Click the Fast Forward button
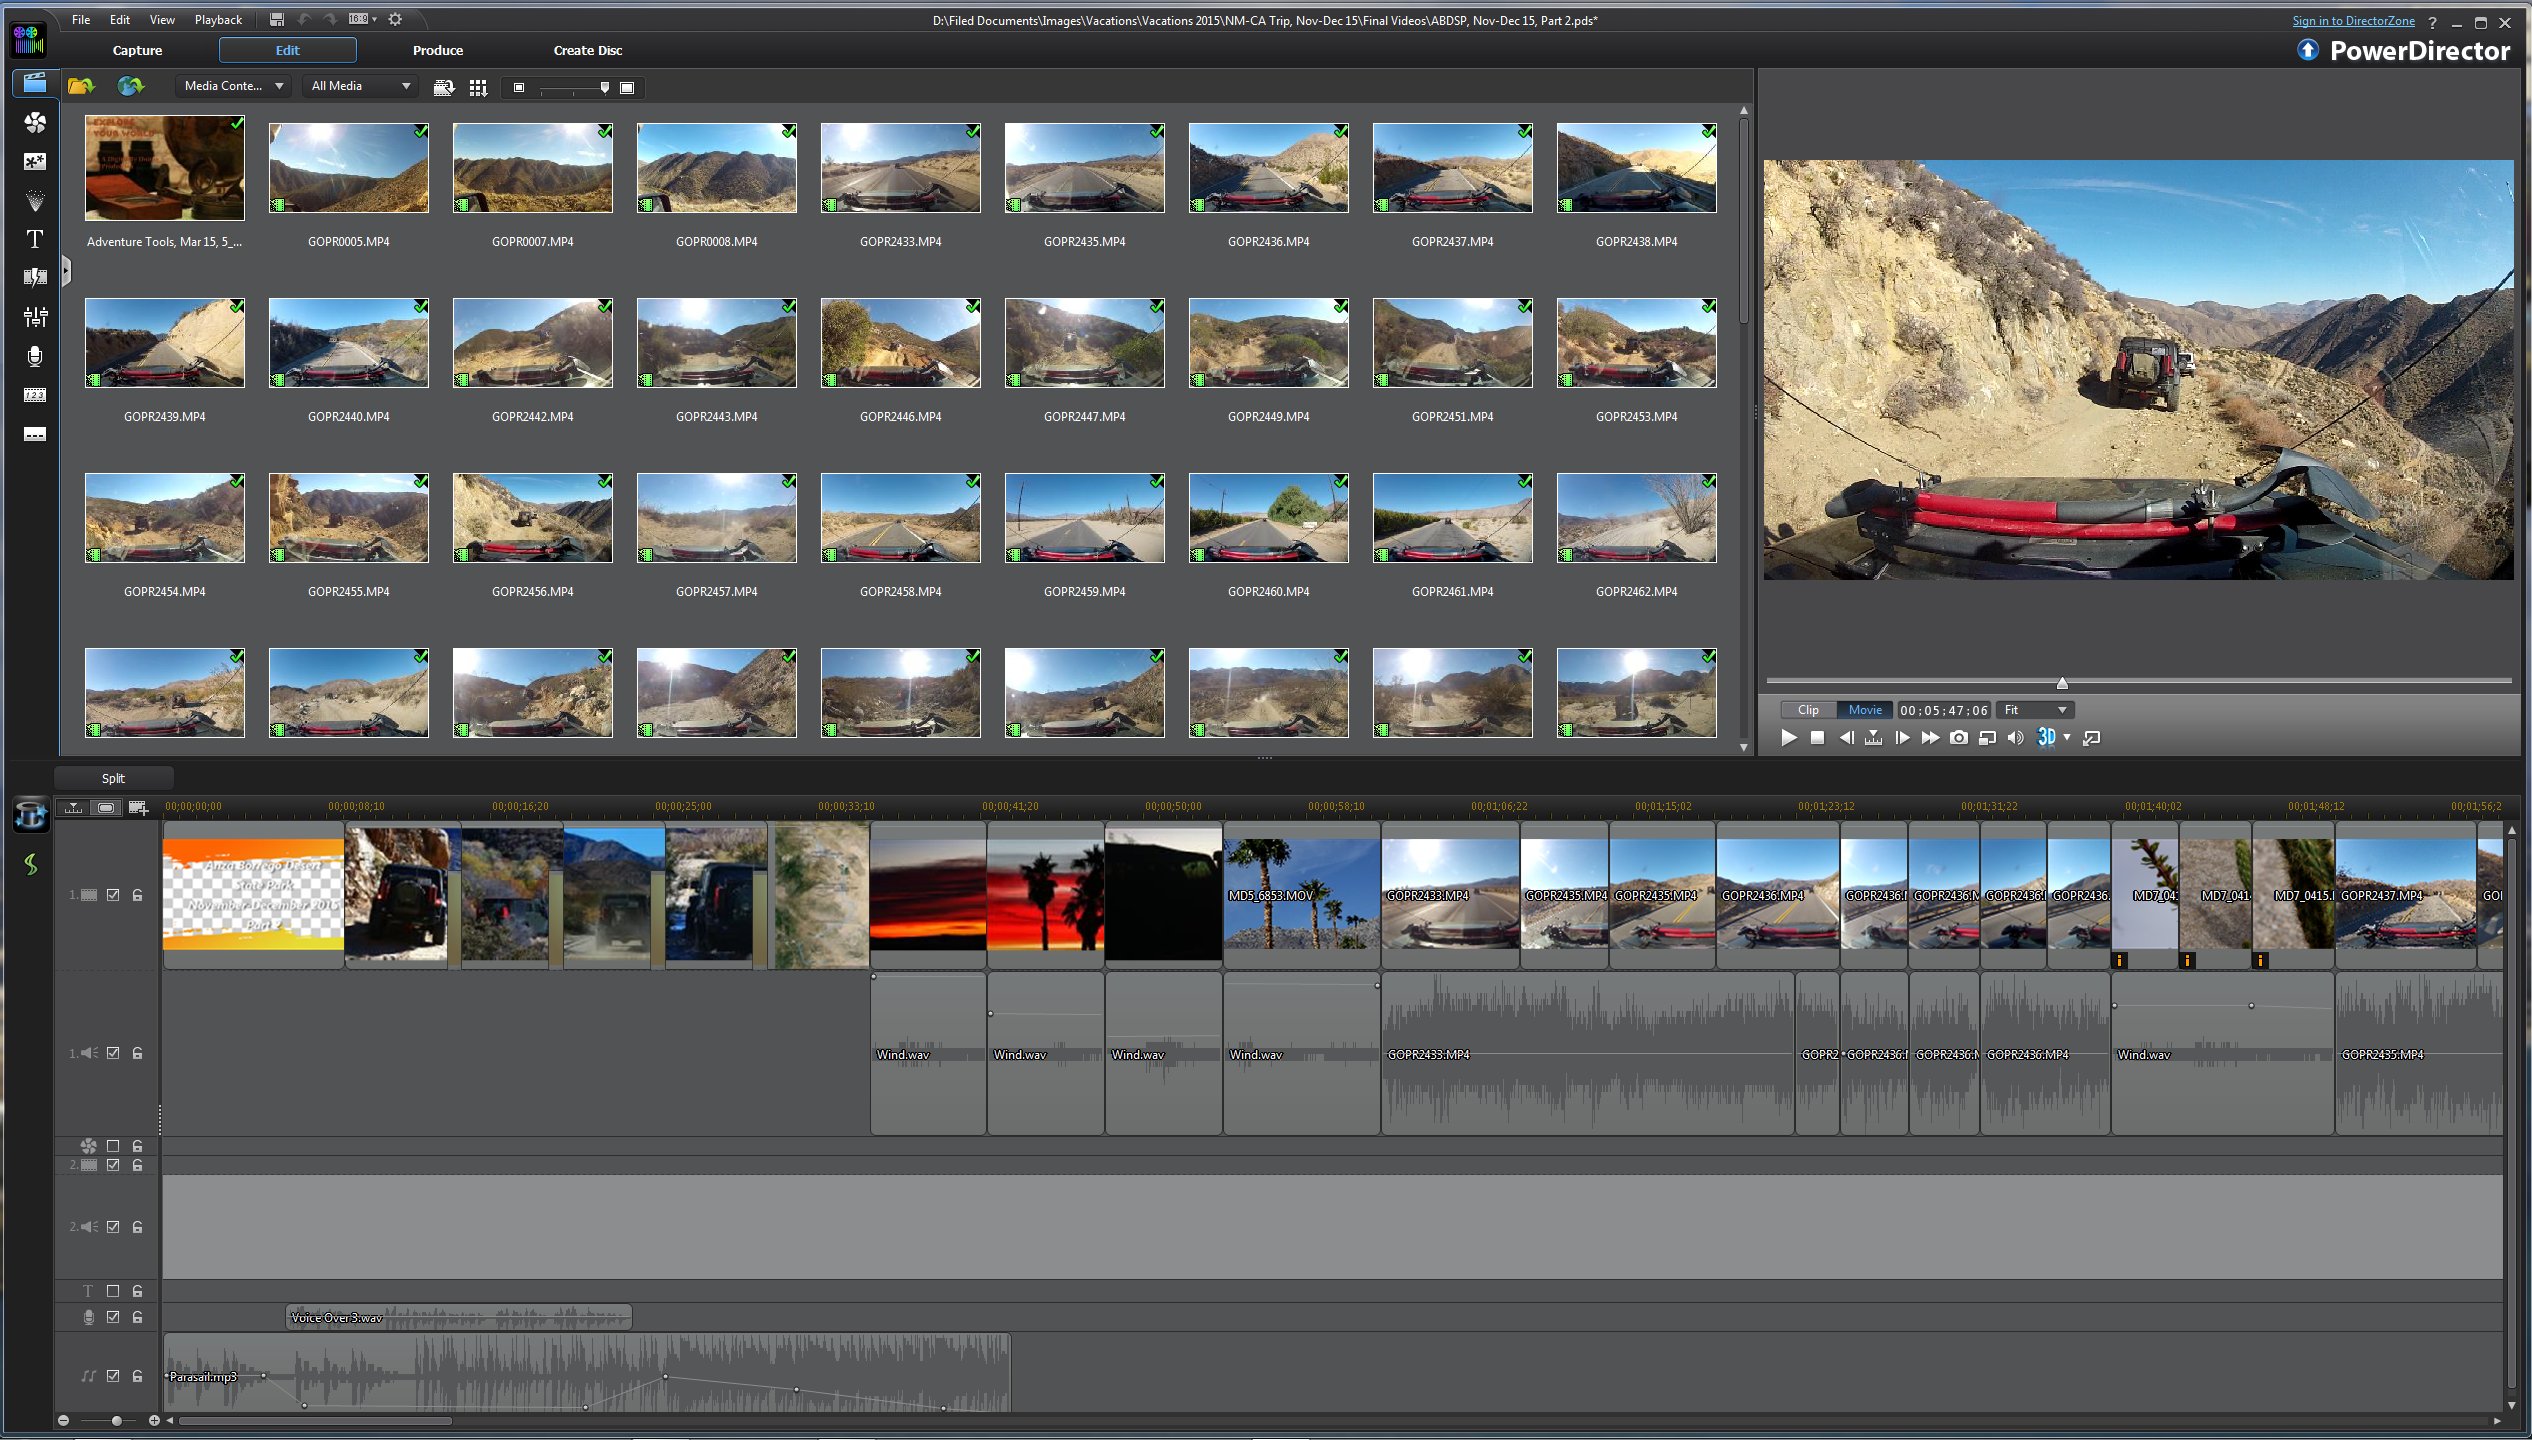 click(x=1930, y=738)
